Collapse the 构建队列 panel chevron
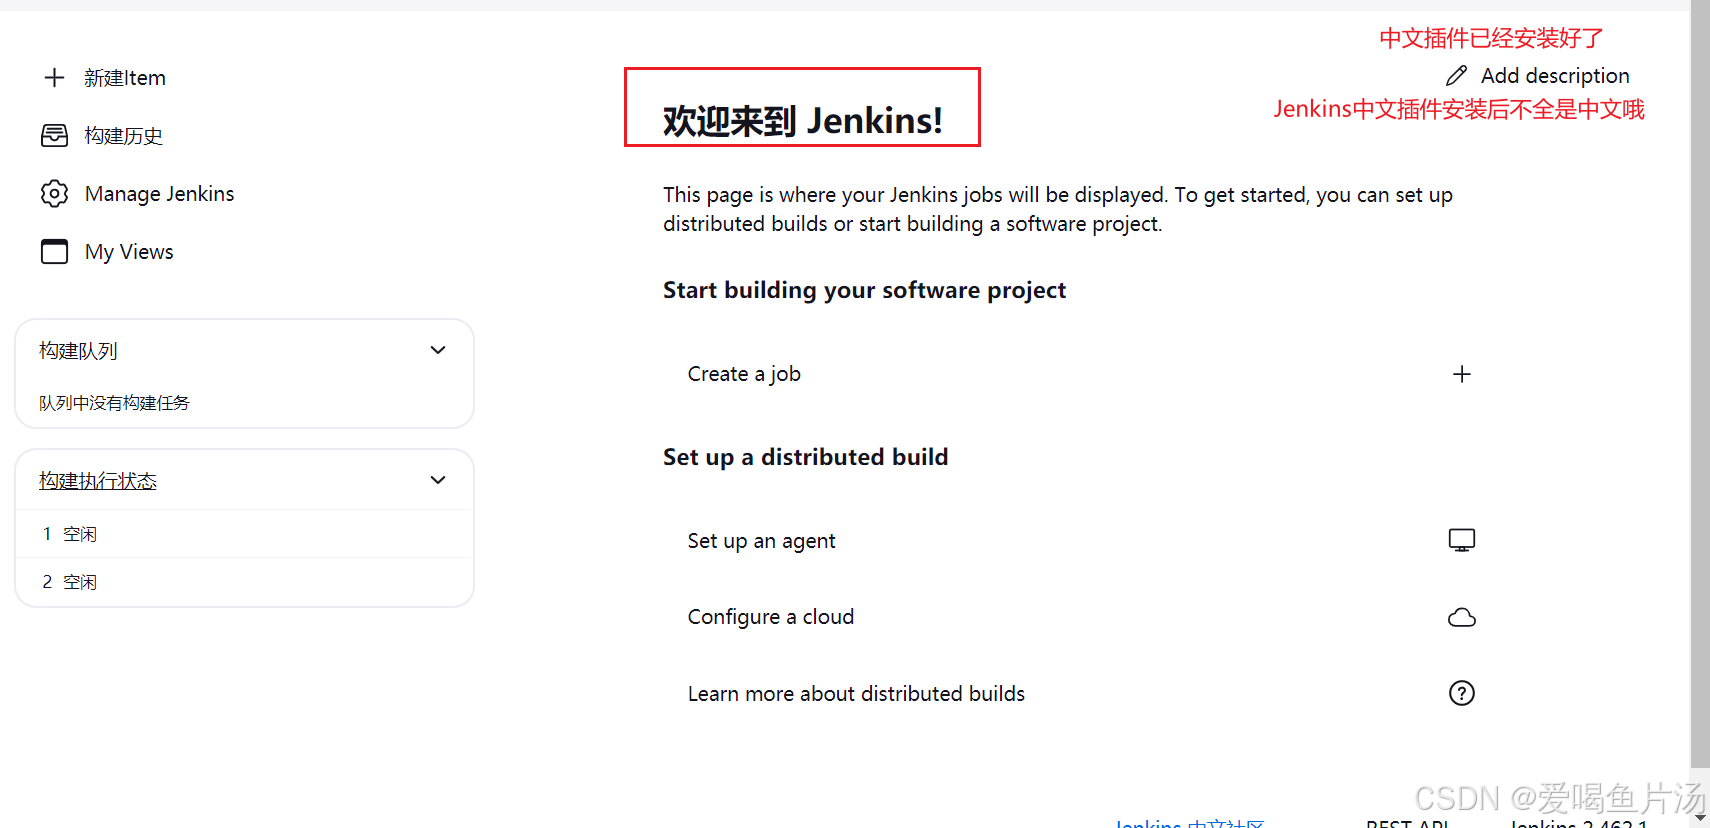 tap(438, 350)
